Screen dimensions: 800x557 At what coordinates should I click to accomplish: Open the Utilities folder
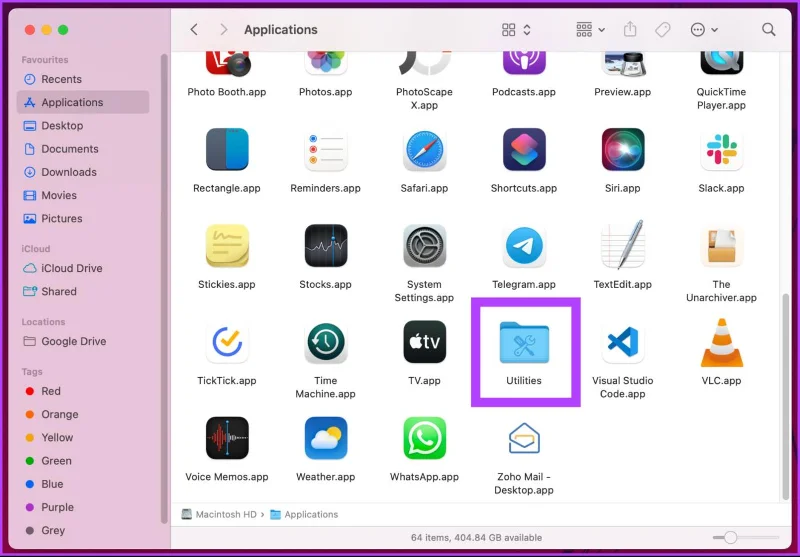point(524,343)
